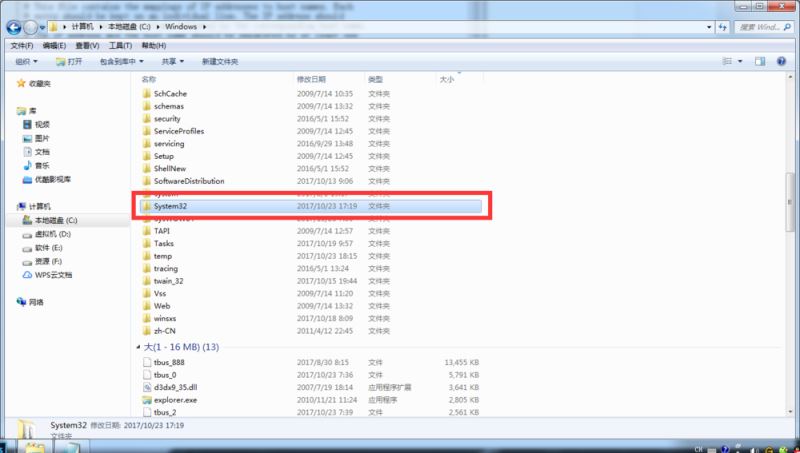
Task: Change view with the view mode icon
Action: (728, 61)
